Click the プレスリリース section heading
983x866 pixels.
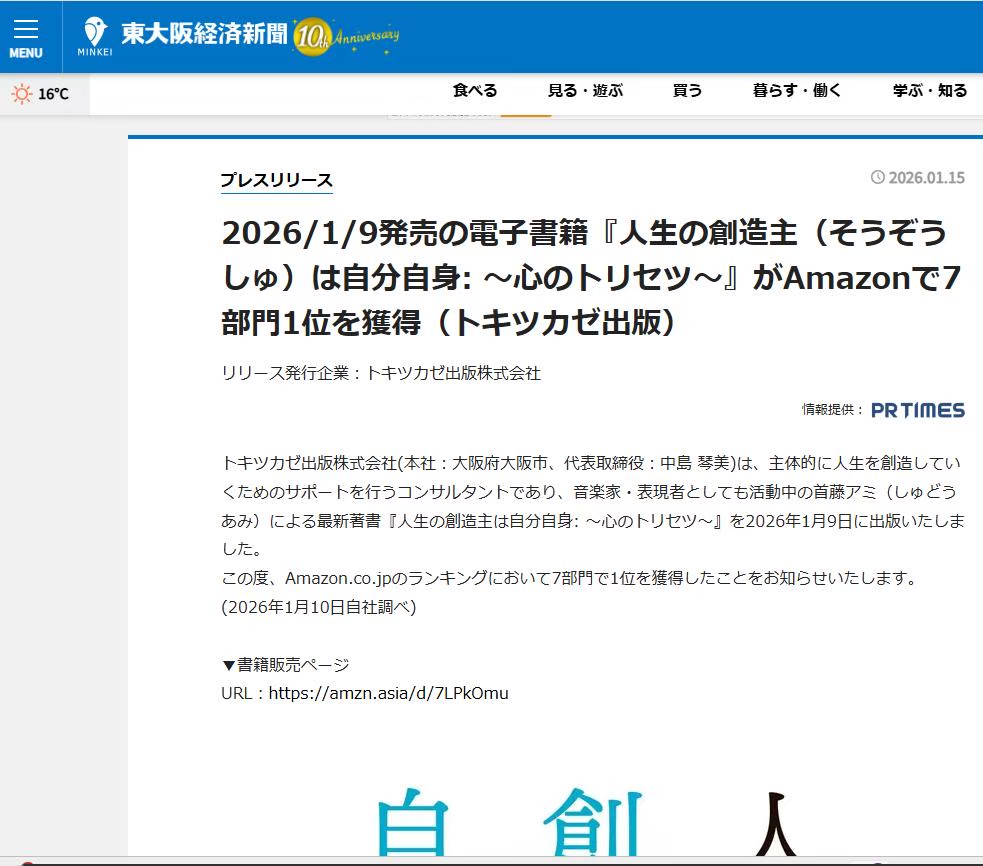[x=276, y=180]
